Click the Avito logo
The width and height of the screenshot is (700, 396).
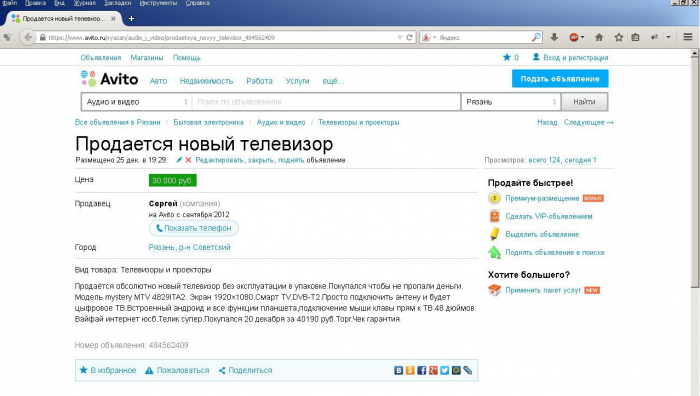(109, 79)
